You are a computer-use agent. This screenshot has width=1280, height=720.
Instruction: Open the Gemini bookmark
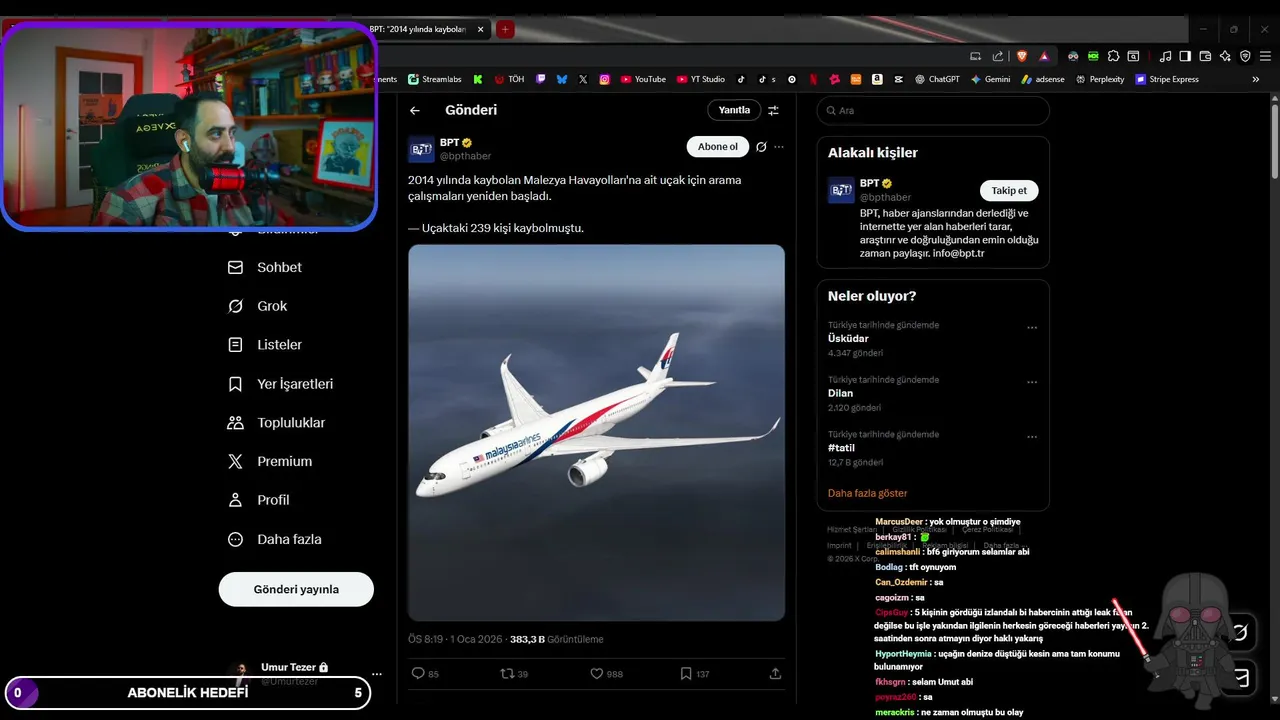pyautogui.click(x=991, y=79)
